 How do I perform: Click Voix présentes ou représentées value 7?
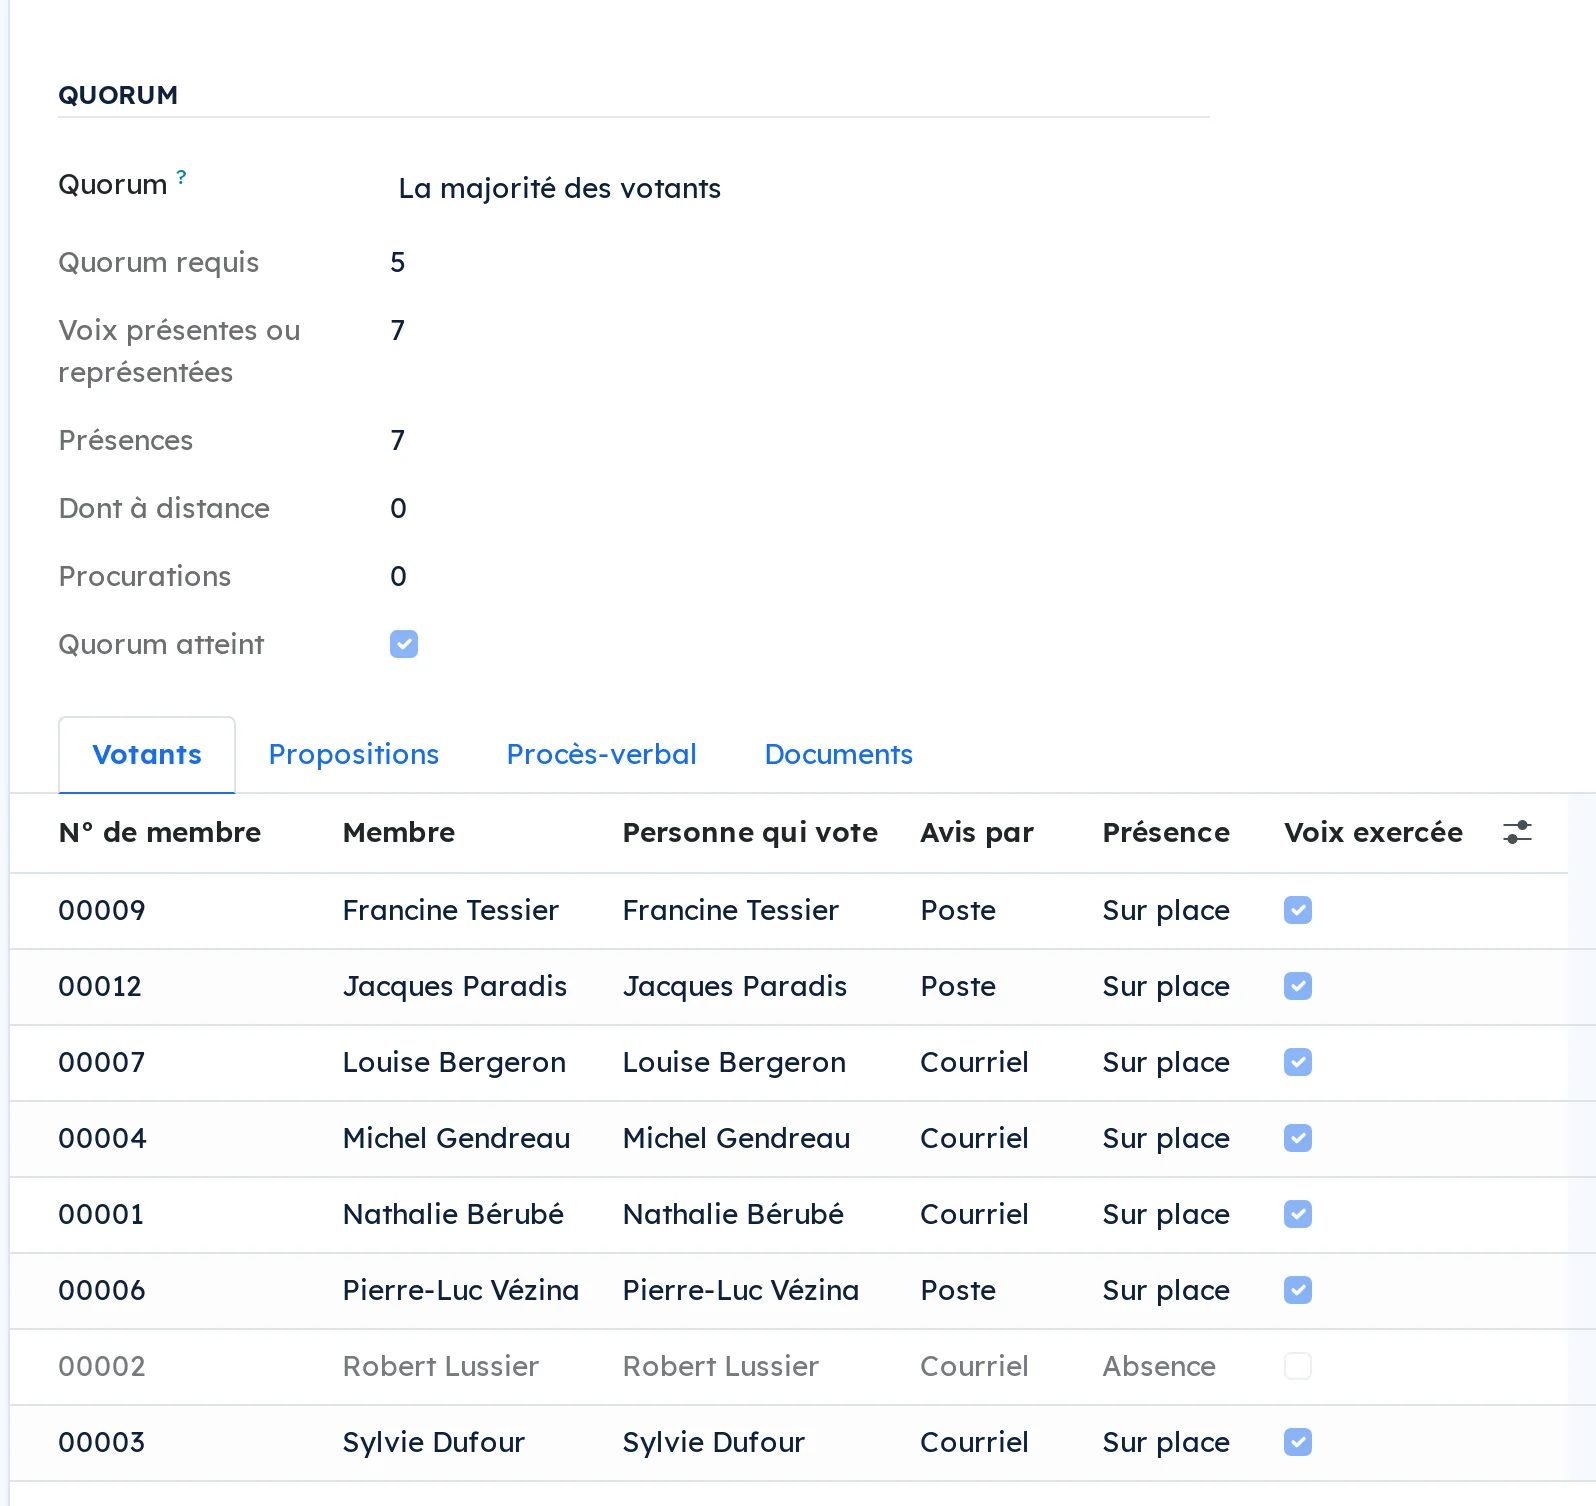click(x=398, y=330)
